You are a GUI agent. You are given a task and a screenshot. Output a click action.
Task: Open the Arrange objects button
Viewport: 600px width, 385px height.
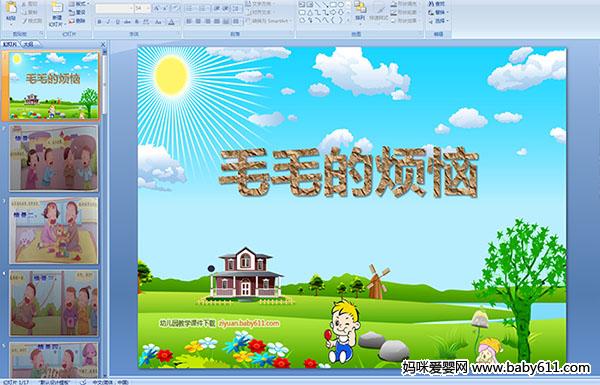tap(360, 11)
